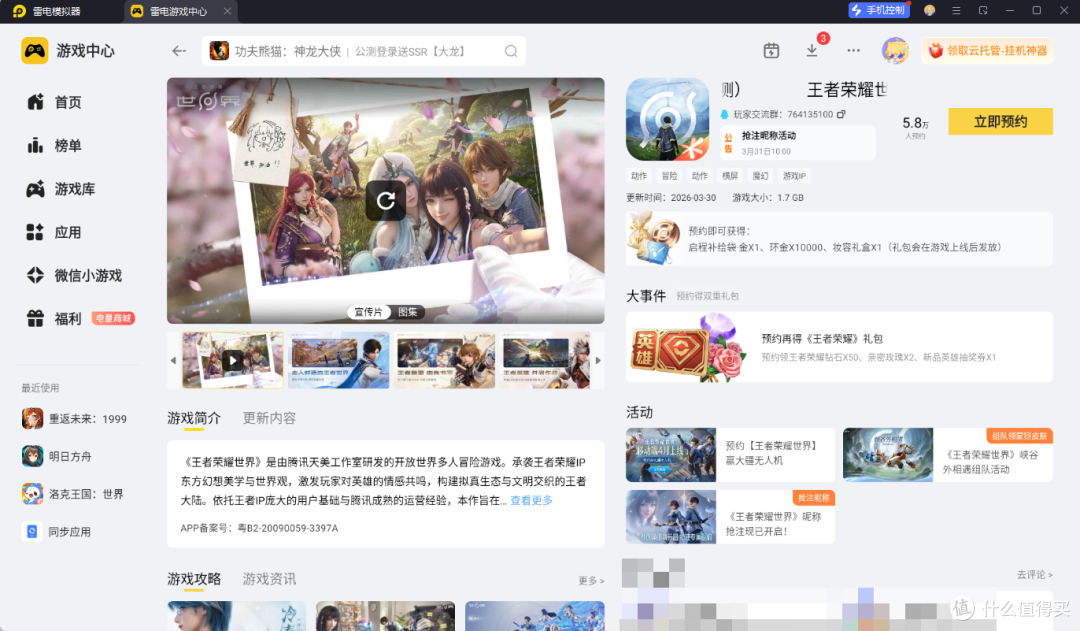Launch 重返未来：1999 from recent list
1080x631 pixels.
pos(74,419)
